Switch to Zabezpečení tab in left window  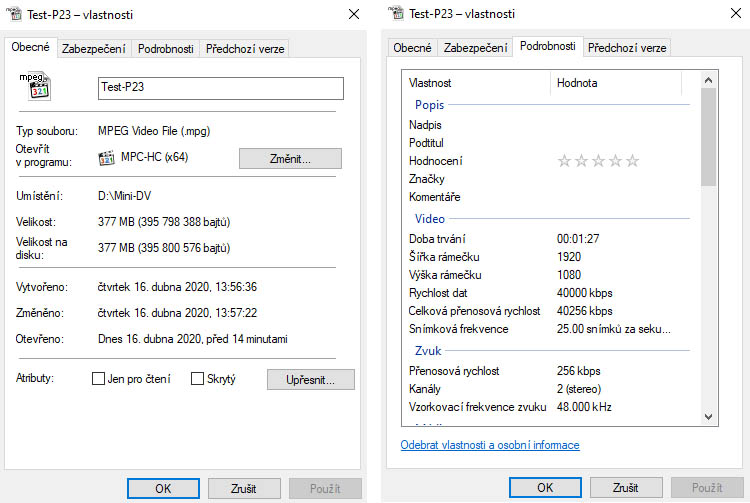pos(94,48)
